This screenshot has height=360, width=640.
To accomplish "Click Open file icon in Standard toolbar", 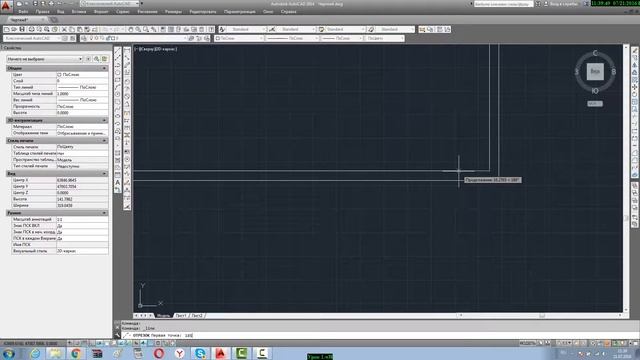I will click(x=14, y=29).
